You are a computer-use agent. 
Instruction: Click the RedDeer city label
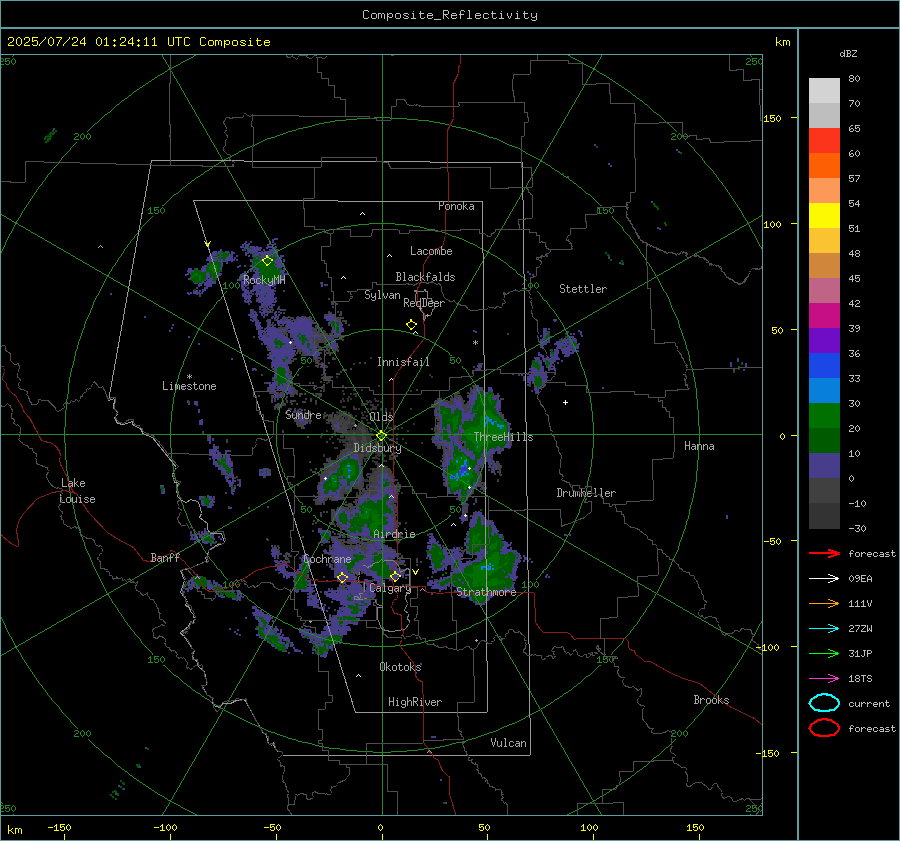424,303
